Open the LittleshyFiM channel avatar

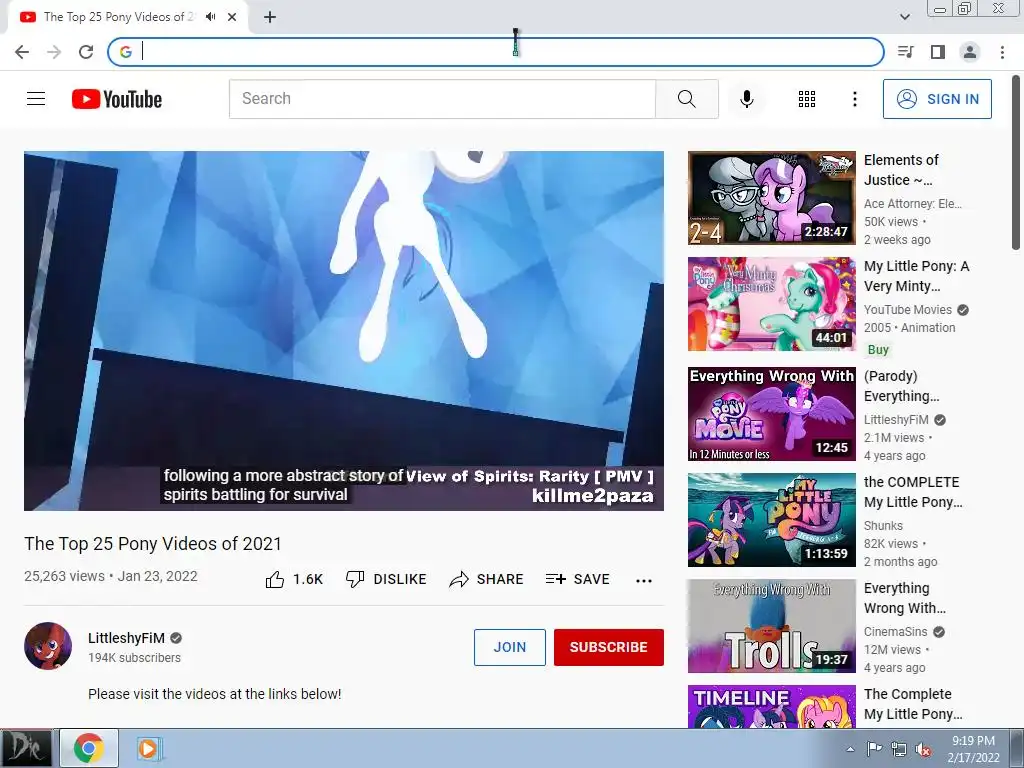coord(48,646)
